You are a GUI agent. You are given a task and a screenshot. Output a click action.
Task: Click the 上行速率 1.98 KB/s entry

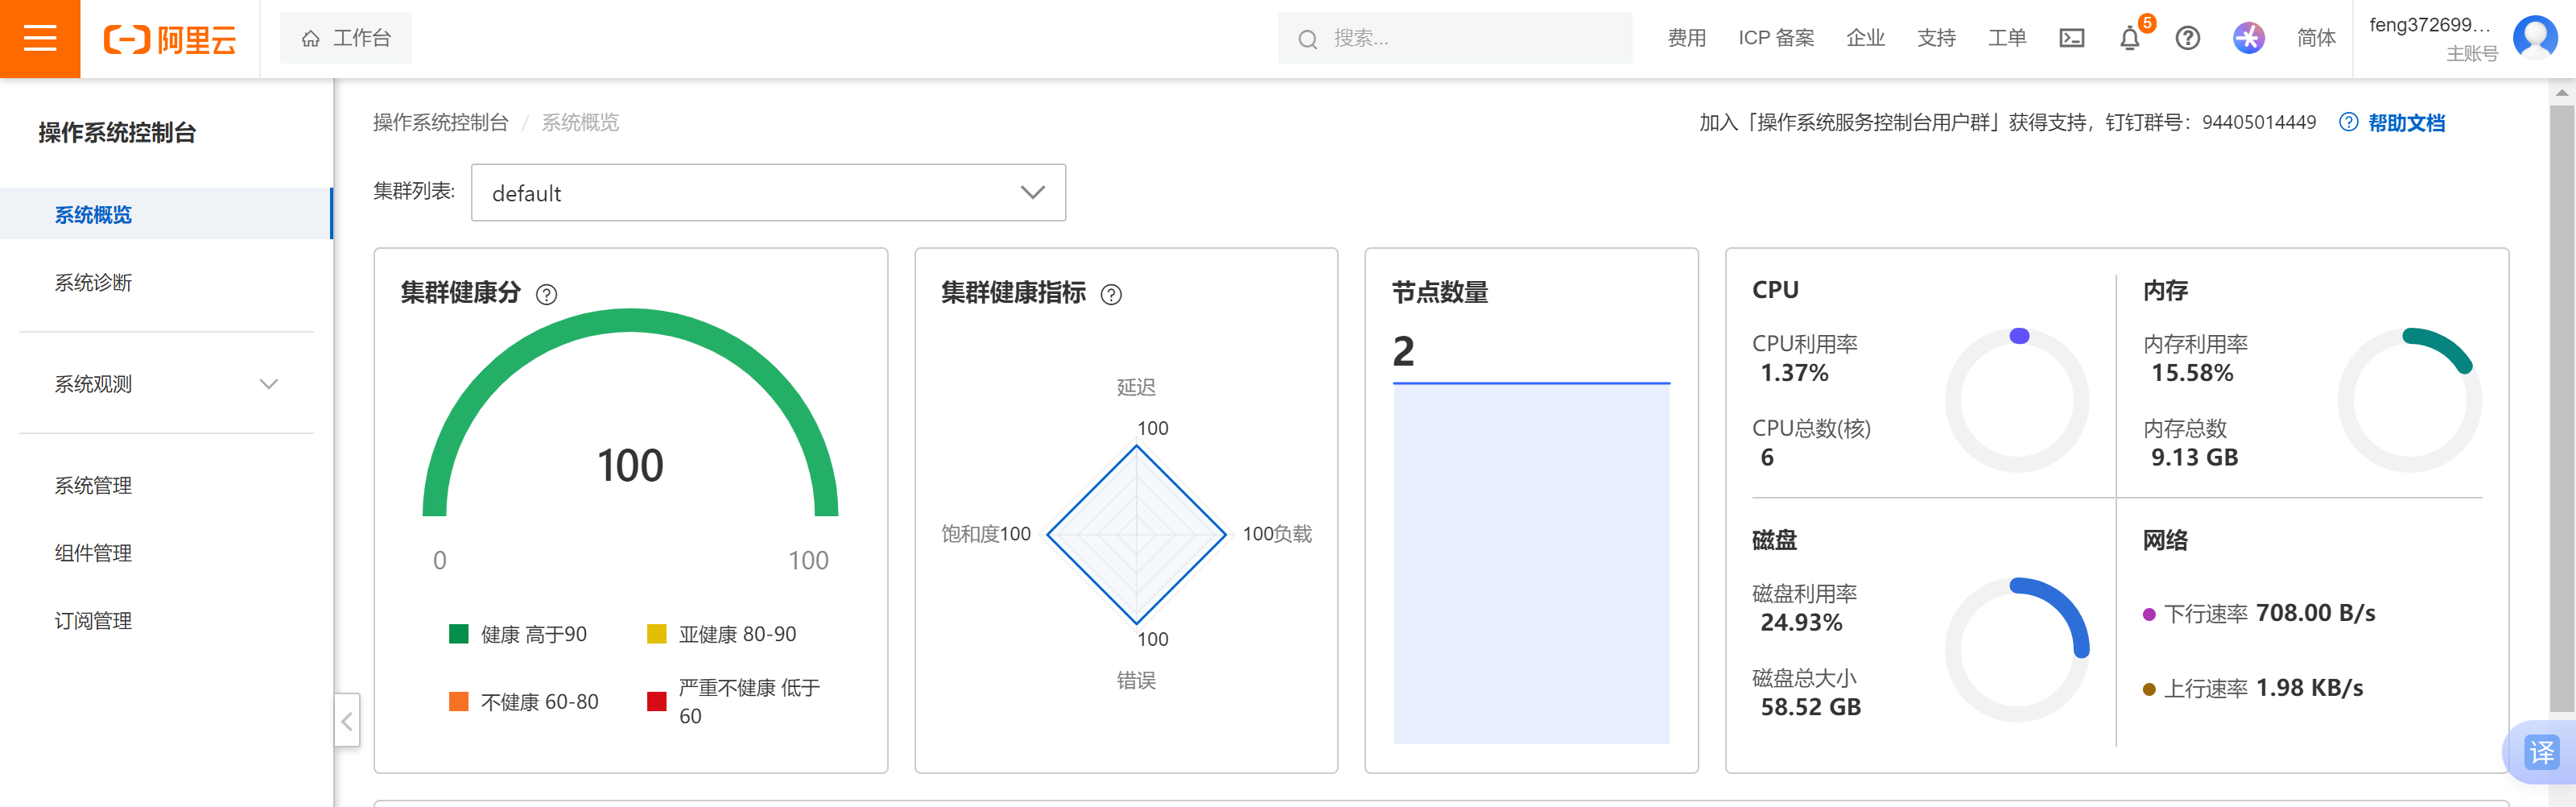point(2253,688)
